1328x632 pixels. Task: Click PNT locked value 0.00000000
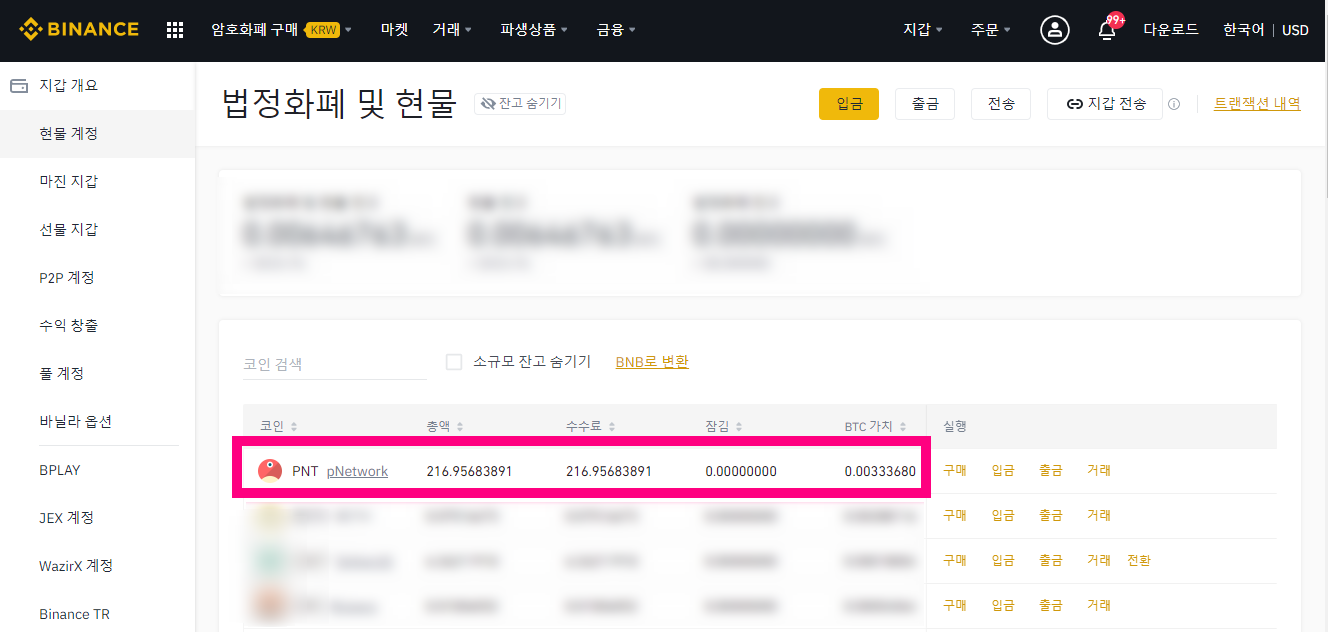(x=741, y=471)
